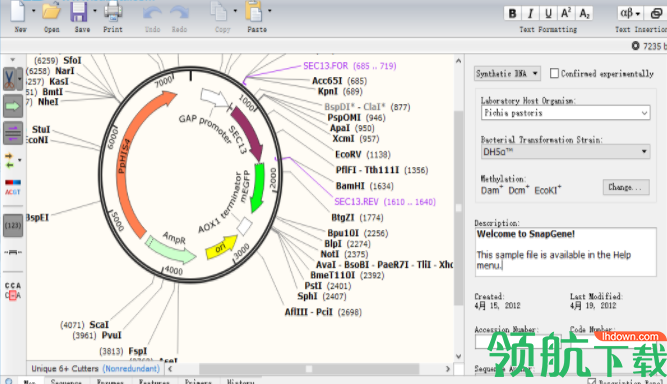Click the αβ text insertion icon
The image size is (667, 384).
click(630, 14)
